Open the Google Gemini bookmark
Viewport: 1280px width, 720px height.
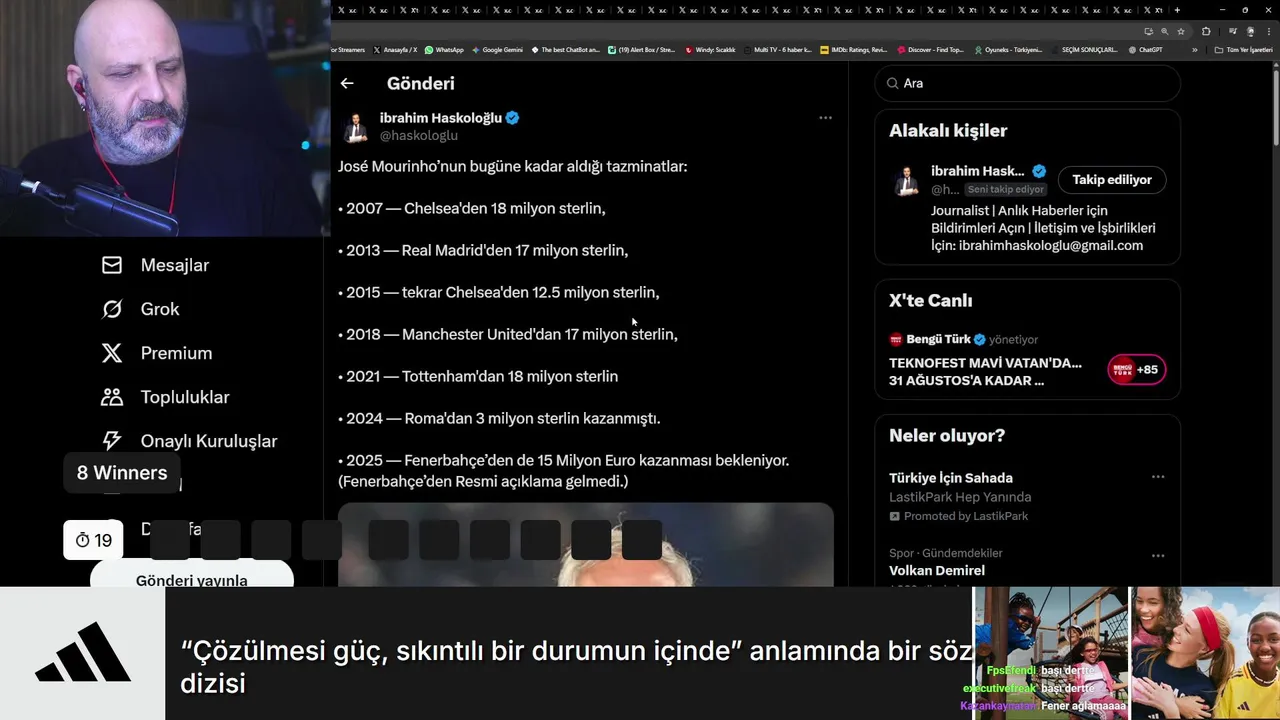pyautogui.click(x=497, y=50)
